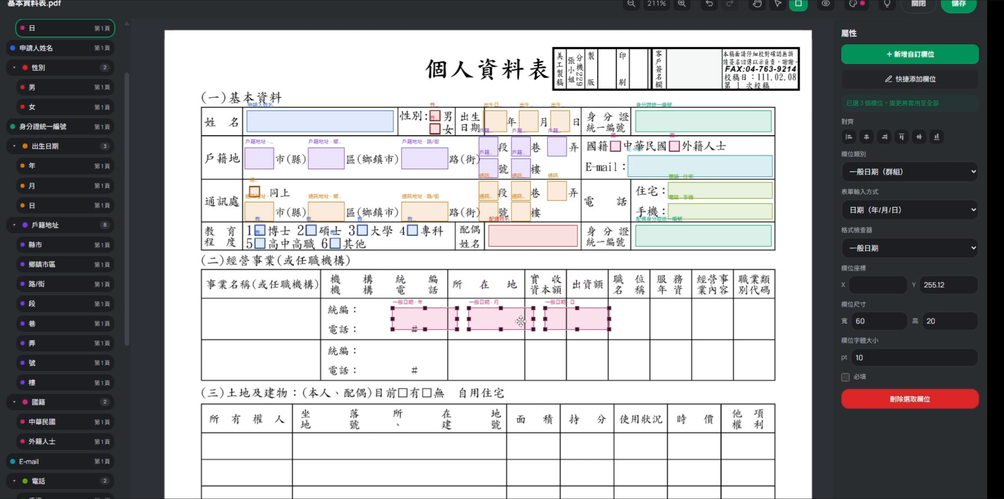Open the color palette icon
This screenshot has height=499, width=1004.
855,4
